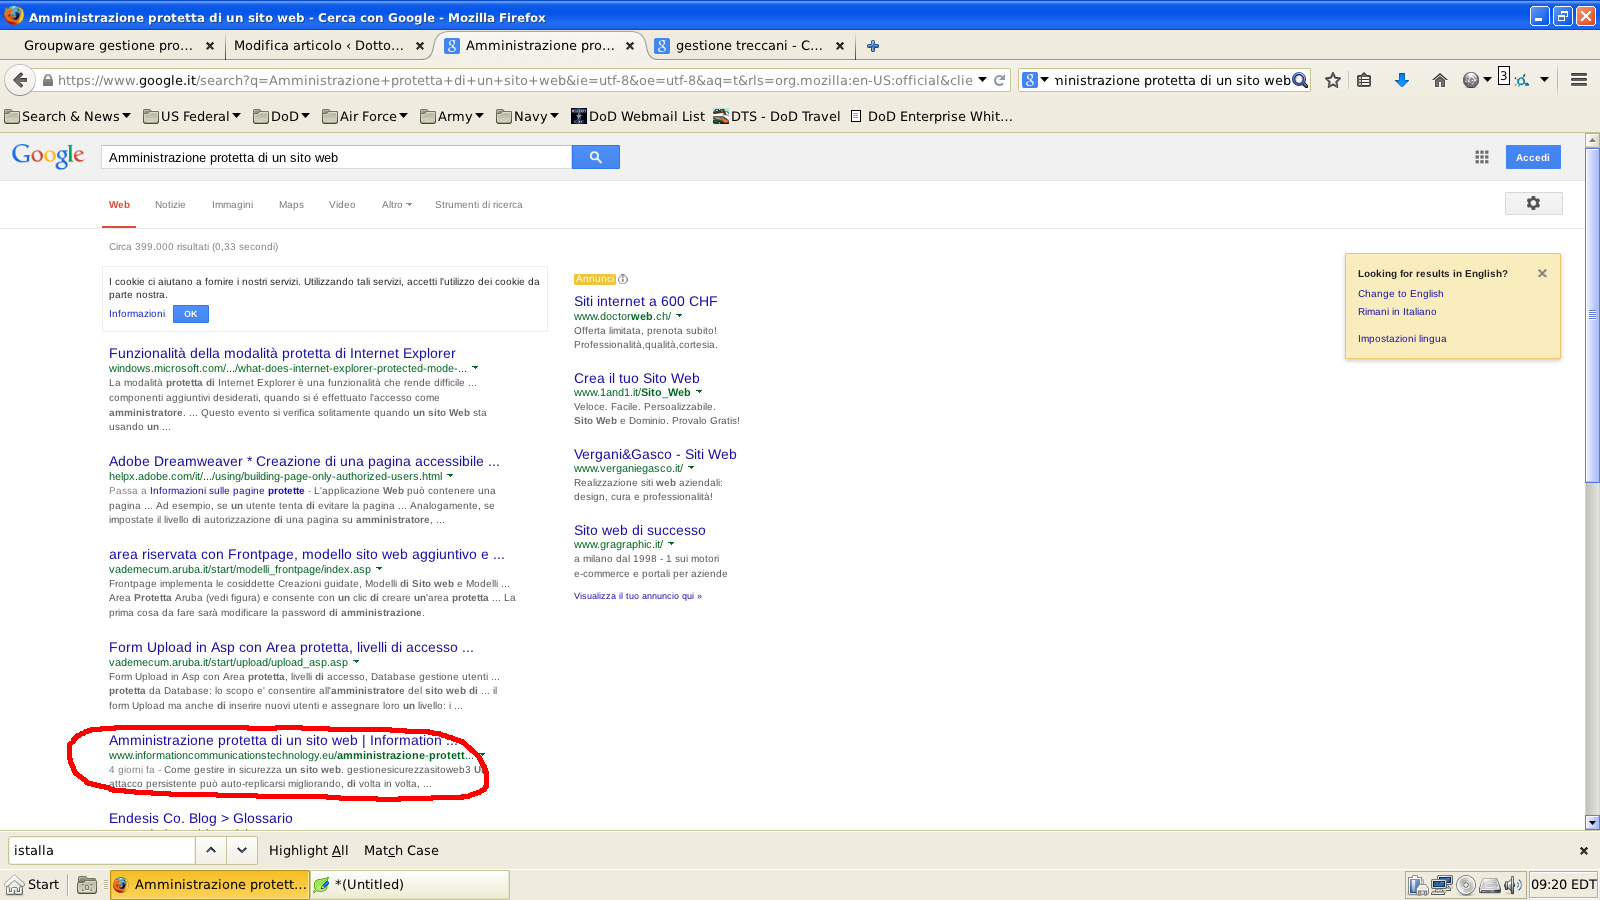Click the blue Google search button
The height and width of the screenshot is (900, 1600).
click(595, 157)
